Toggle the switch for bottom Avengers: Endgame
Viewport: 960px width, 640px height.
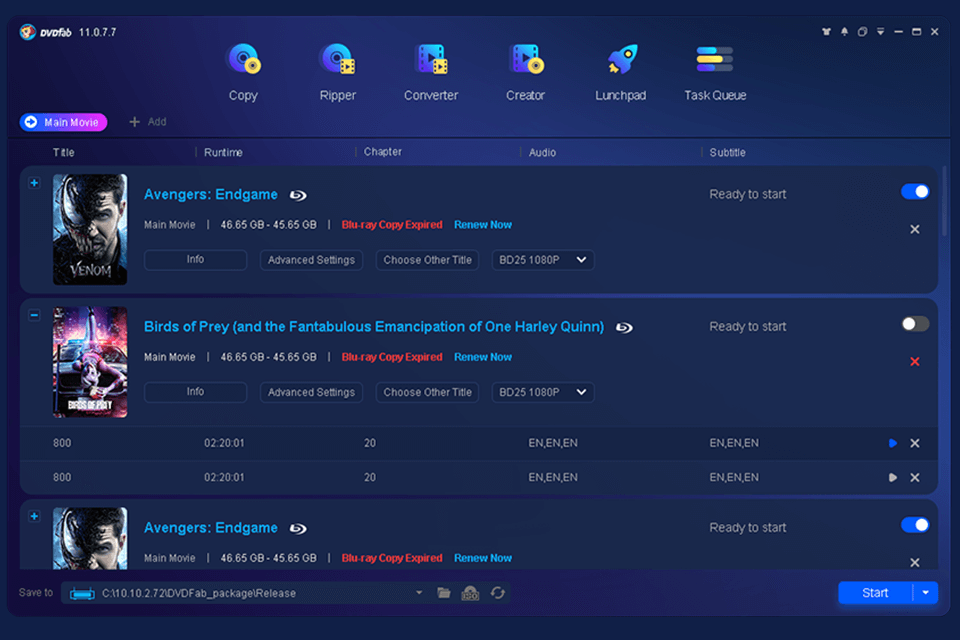pos(914,524)
